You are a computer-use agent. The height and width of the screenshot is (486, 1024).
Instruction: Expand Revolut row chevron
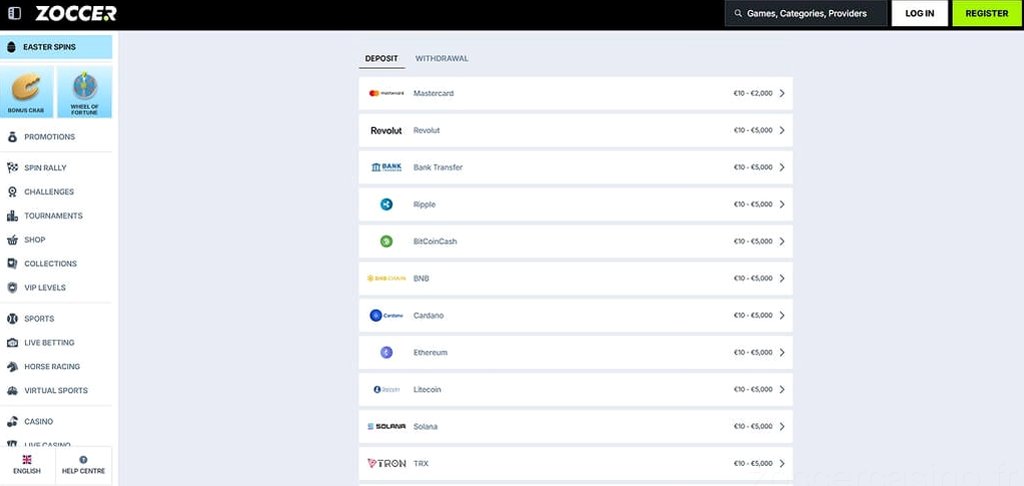coord(782,131)
